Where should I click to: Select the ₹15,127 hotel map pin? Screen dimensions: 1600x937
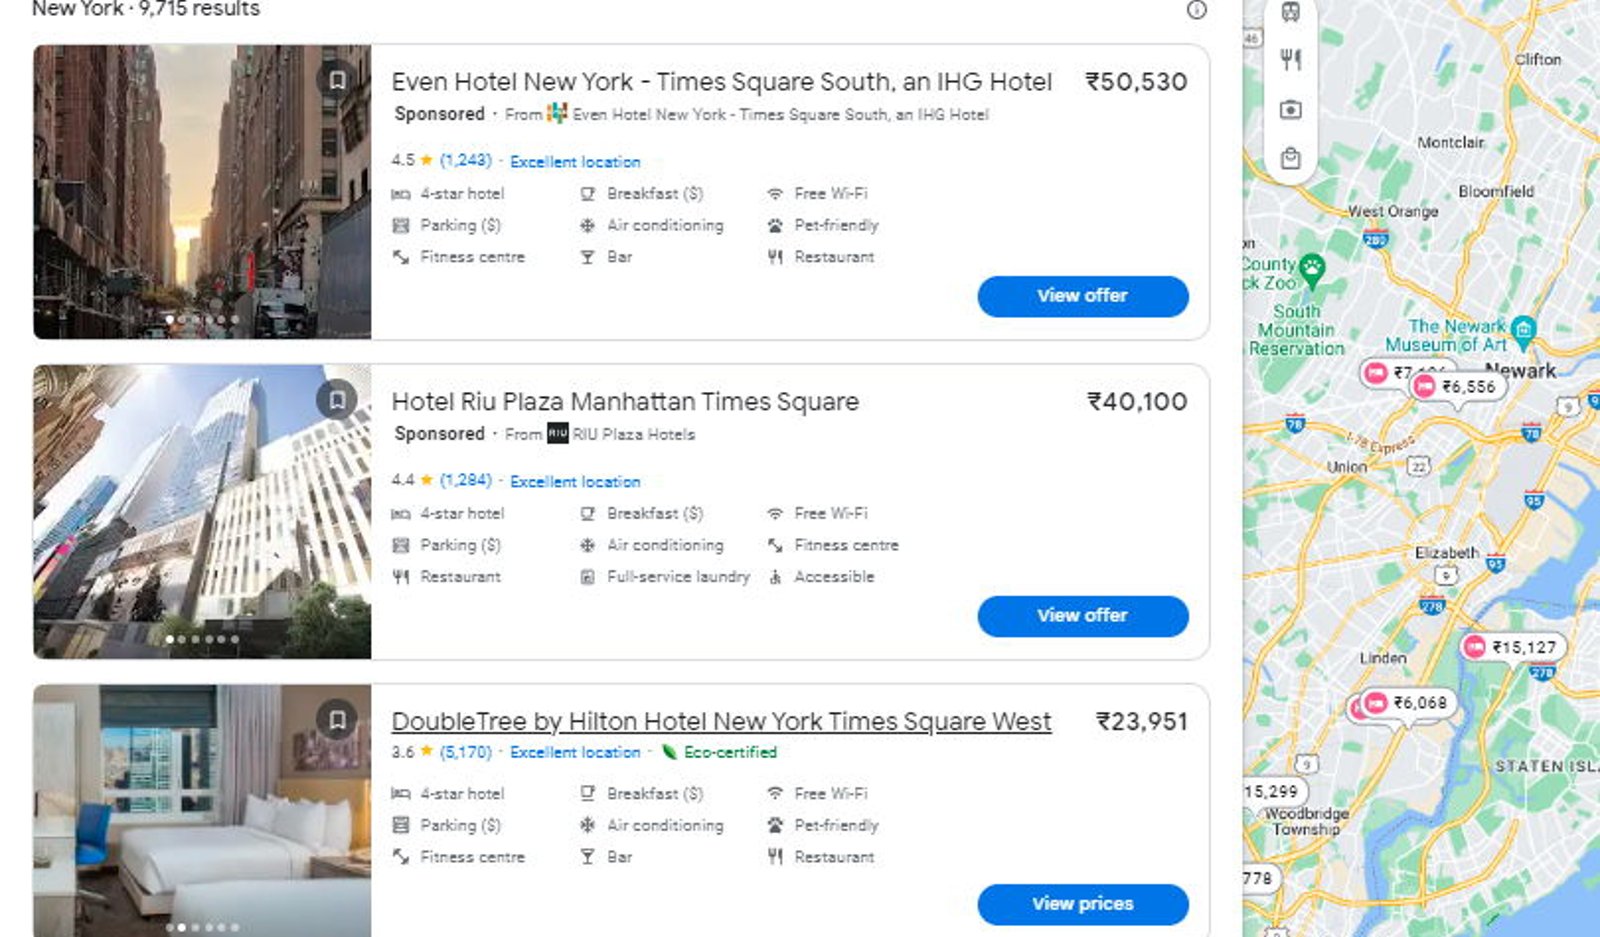click(1512, 647)
